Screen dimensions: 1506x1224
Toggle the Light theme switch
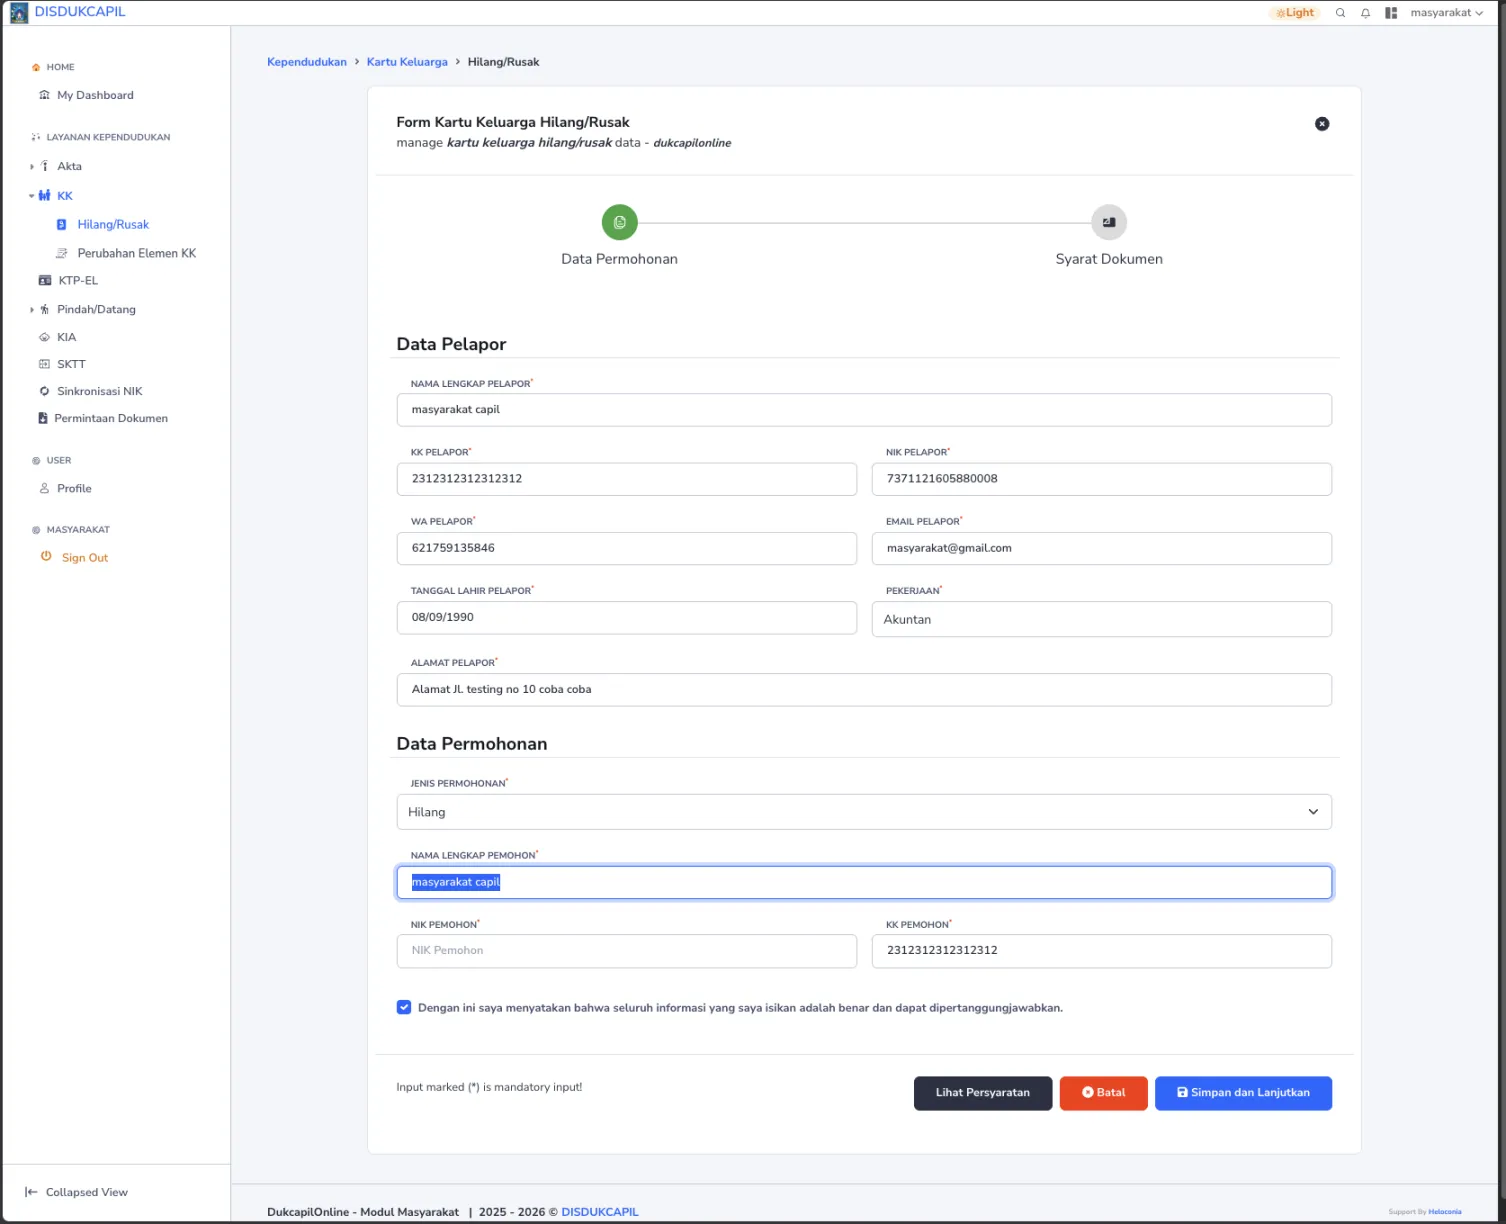(x=1294, y=12)
